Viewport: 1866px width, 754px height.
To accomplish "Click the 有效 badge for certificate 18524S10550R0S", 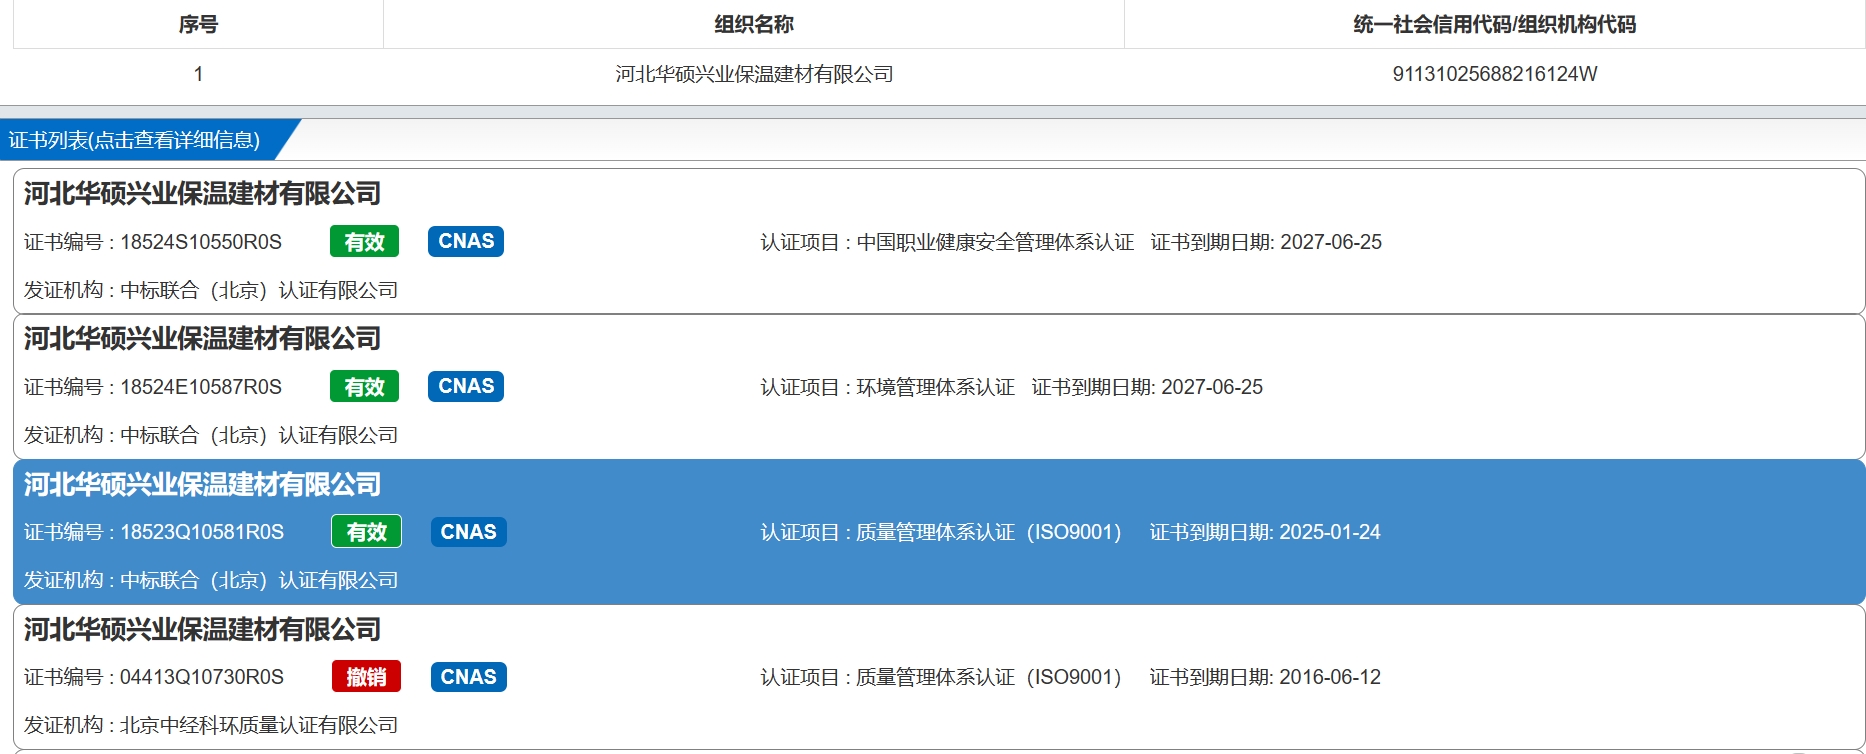I will coord(364,242).
